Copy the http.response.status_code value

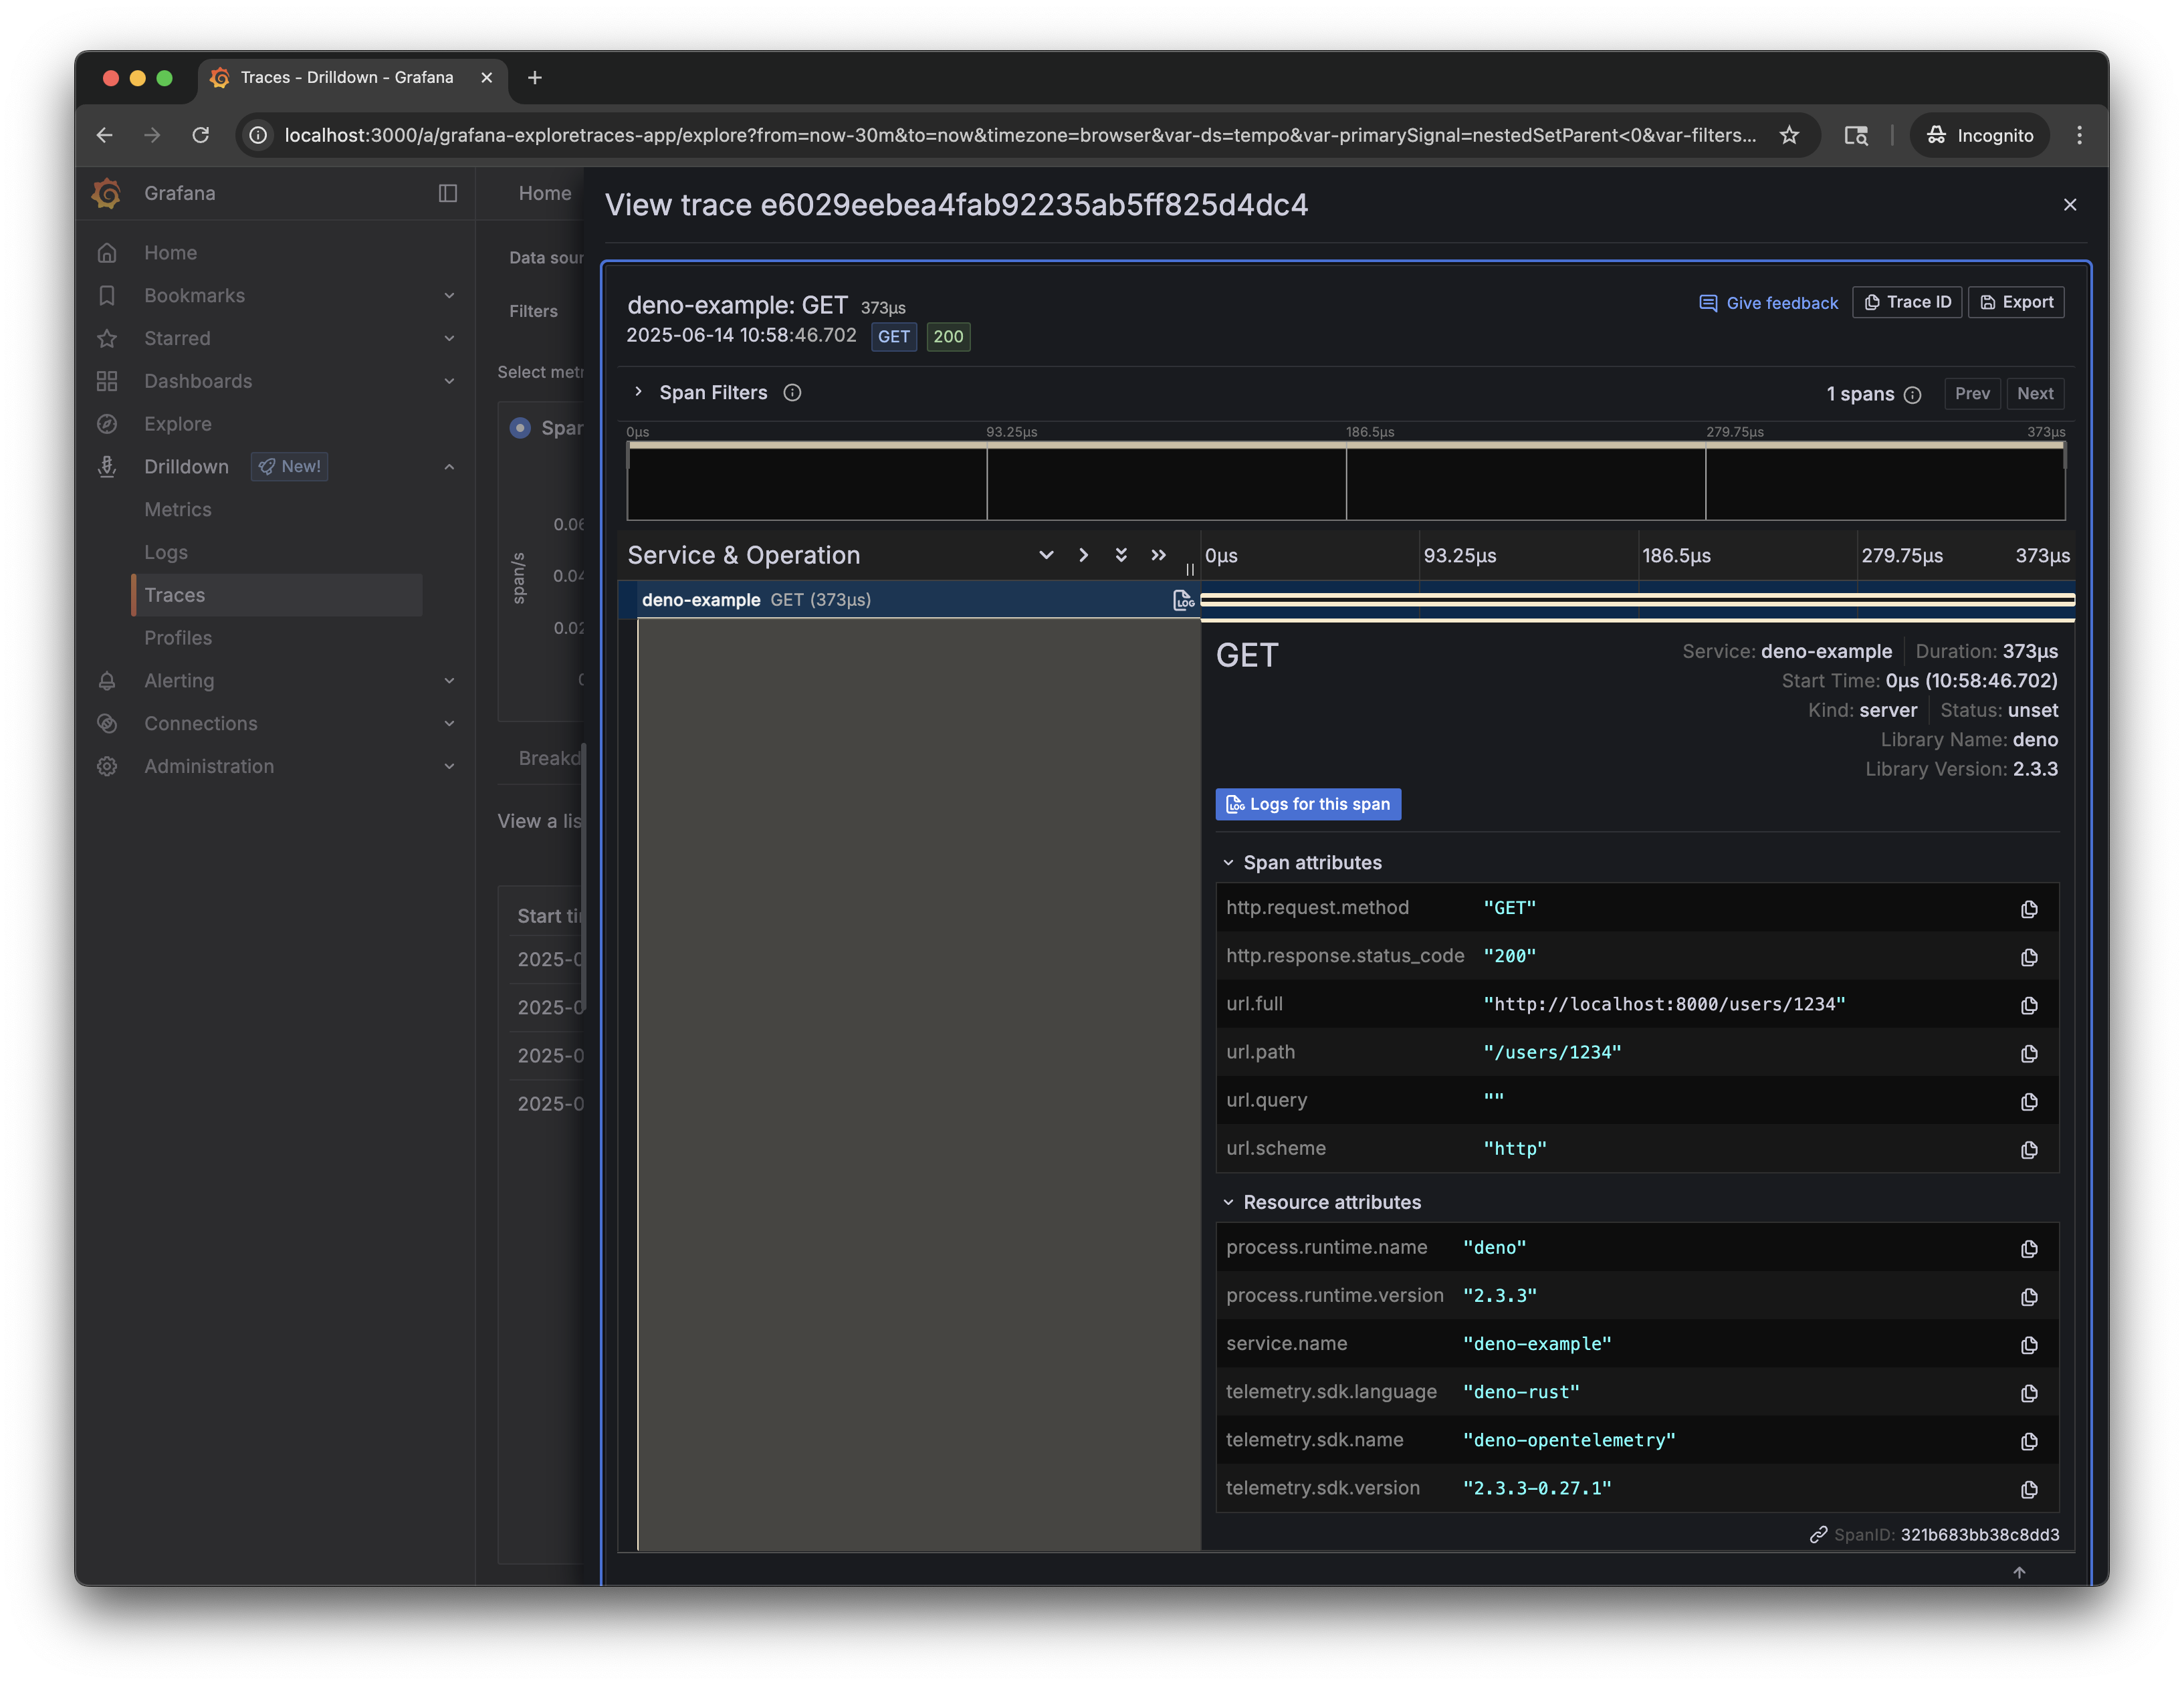coord(2028,956)
